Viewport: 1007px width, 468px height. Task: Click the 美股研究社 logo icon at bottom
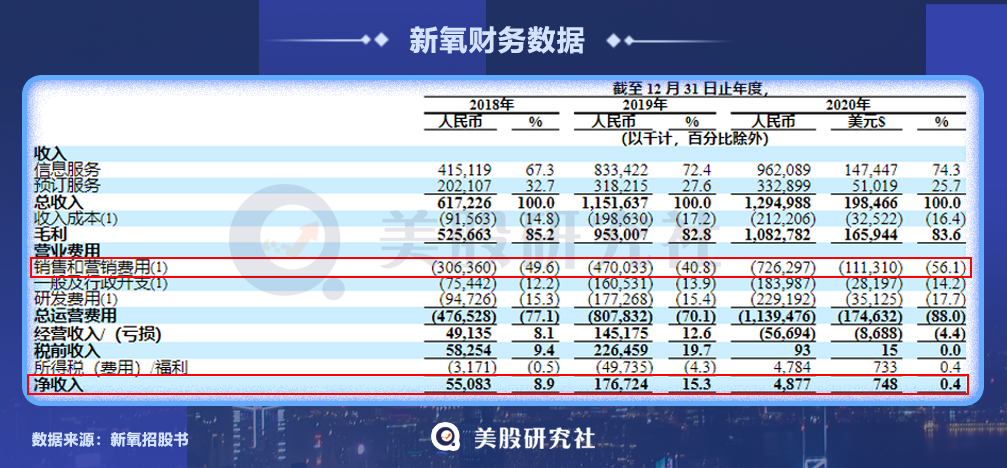pos(445,437)
